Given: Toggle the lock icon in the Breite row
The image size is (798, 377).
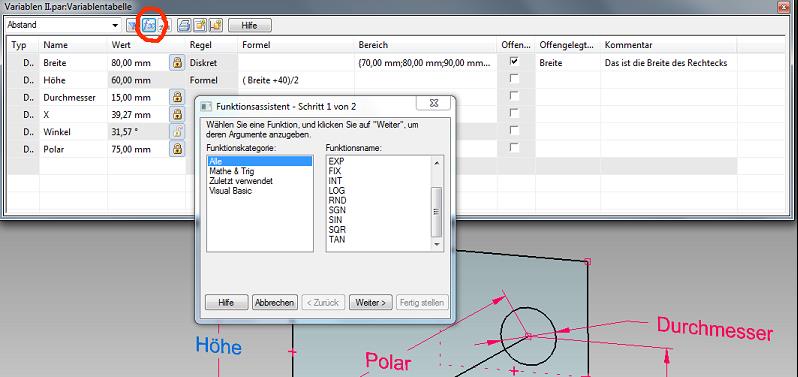Looking at the screenshot, I should click(177, 63).
